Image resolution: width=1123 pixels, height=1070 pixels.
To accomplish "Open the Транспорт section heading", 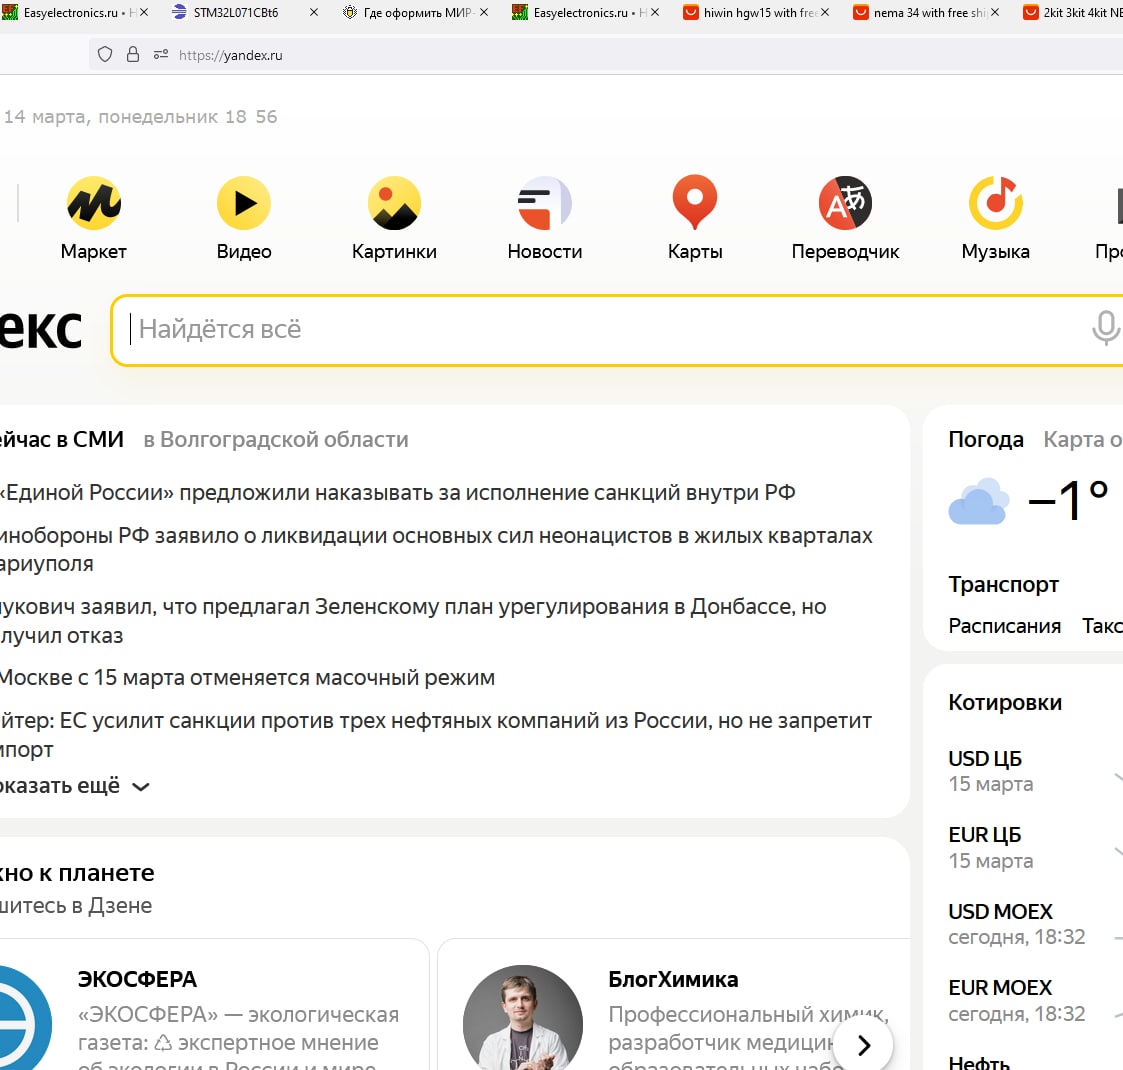I will 1003,584.
